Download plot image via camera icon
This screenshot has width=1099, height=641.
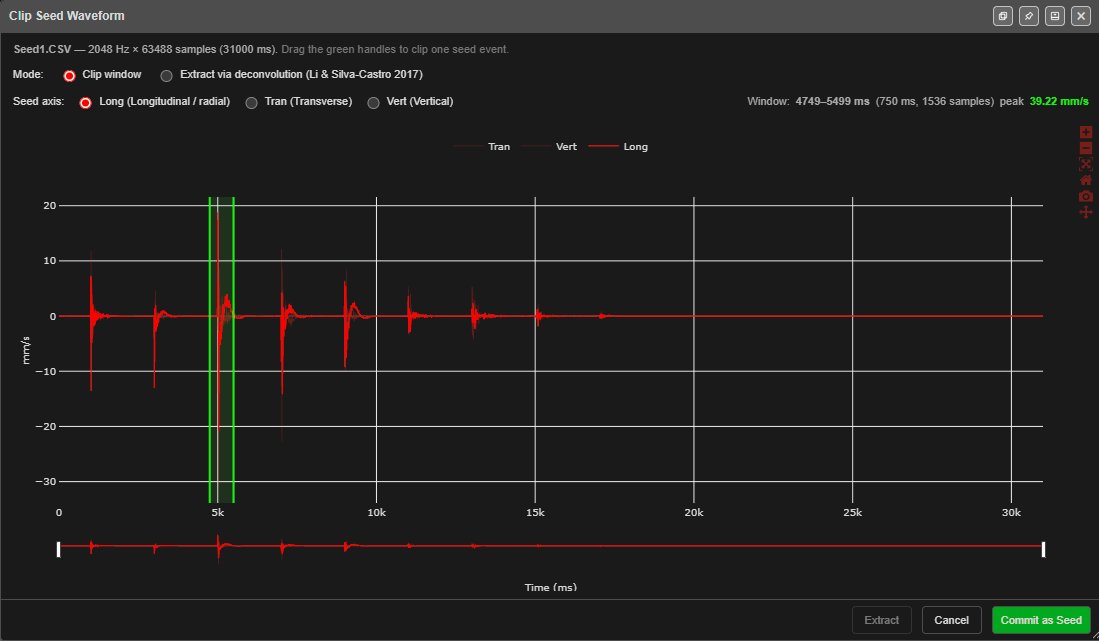(x=1086, y=196)
